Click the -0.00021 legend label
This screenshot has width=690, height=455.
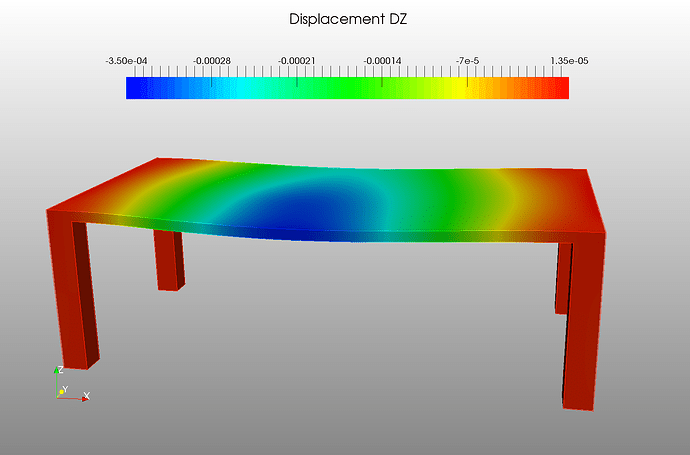click(x=297, y=61)
